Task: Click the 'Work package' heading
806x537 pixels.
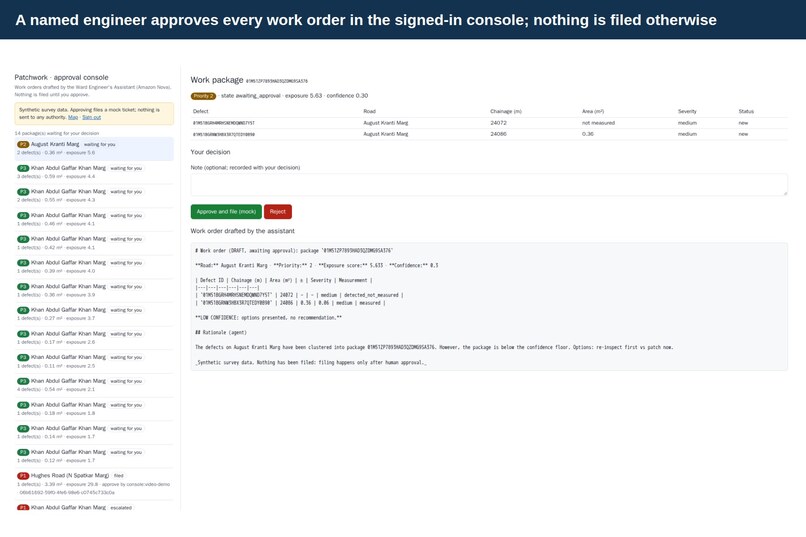Action: (216, 80)
